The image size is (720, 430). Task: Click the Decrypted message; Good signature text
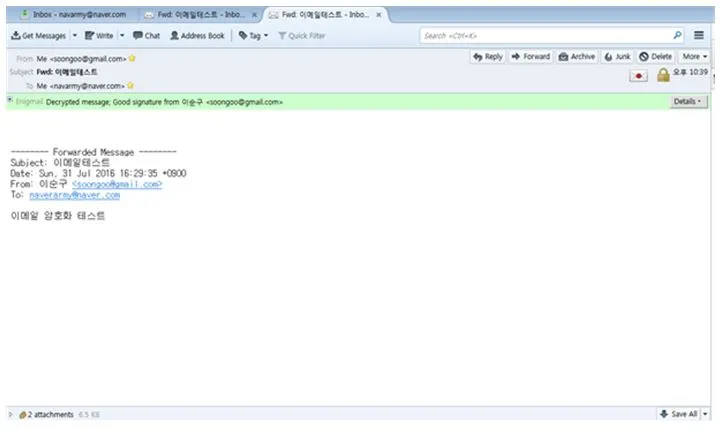pyautogui.click(x=164, y=102)
